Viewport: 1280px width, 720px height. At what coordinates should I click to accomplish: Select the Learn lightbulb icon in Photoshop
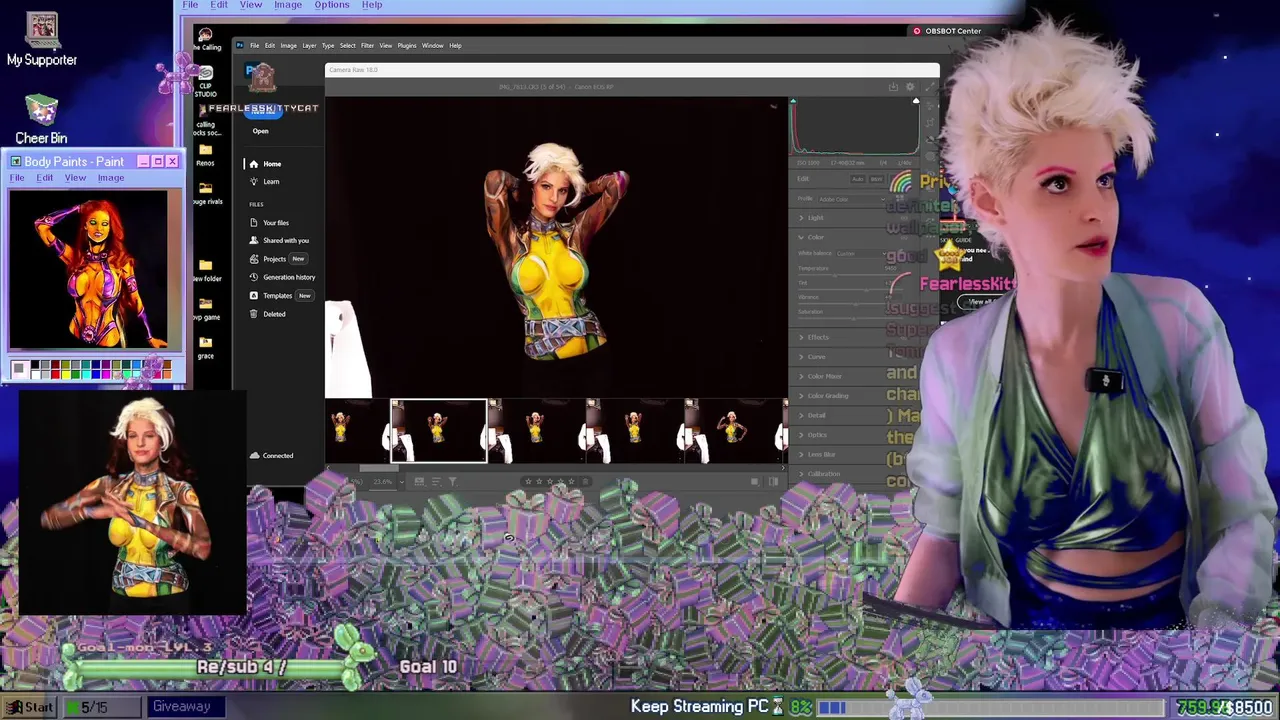pyautogui.click(x=254, y=182)
